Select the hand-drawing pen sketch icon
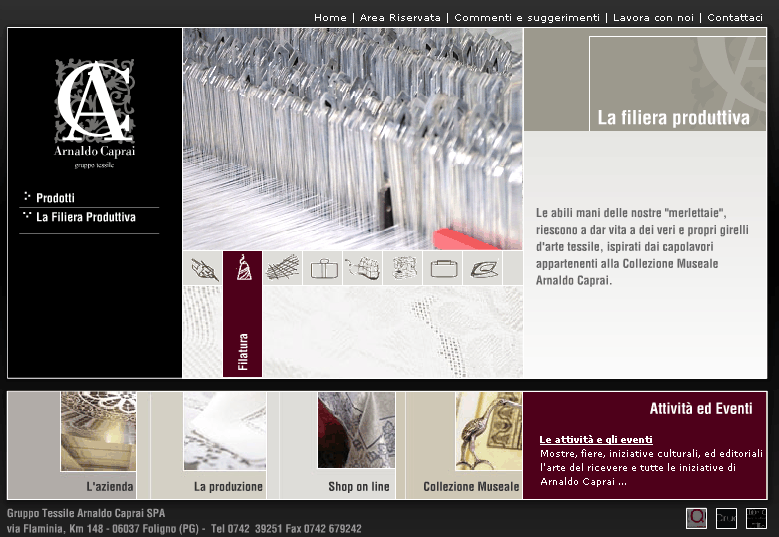This screenshot has width=779, height=537. tap(203, 268)
